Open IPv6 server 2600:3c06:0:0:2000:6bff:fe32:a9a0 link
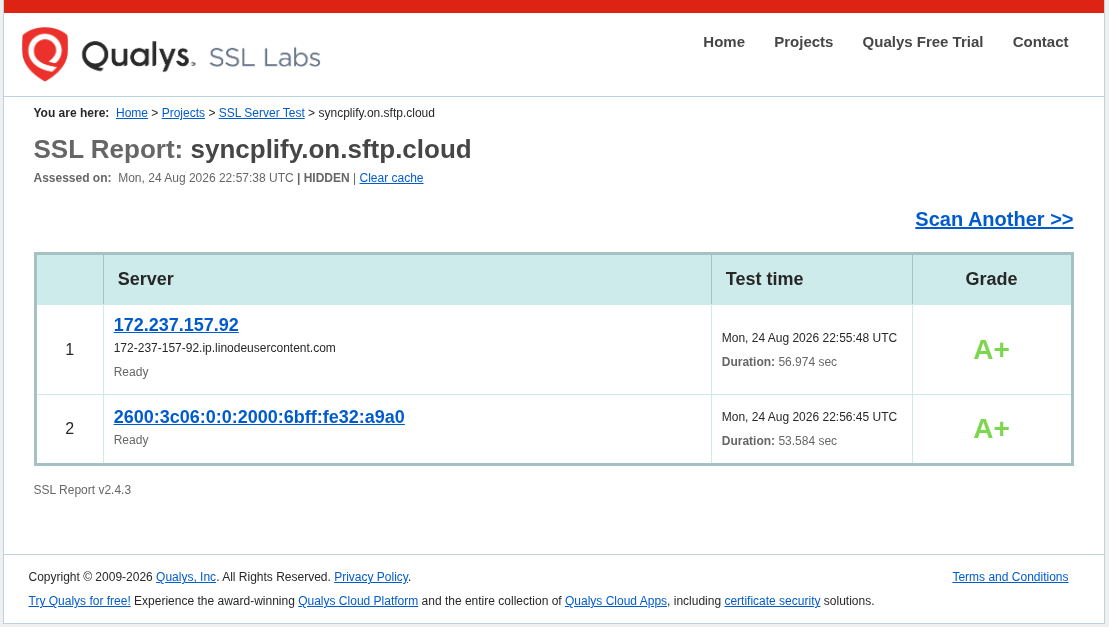The width and height of the screenshot is (1109, 627). [259, 416]
